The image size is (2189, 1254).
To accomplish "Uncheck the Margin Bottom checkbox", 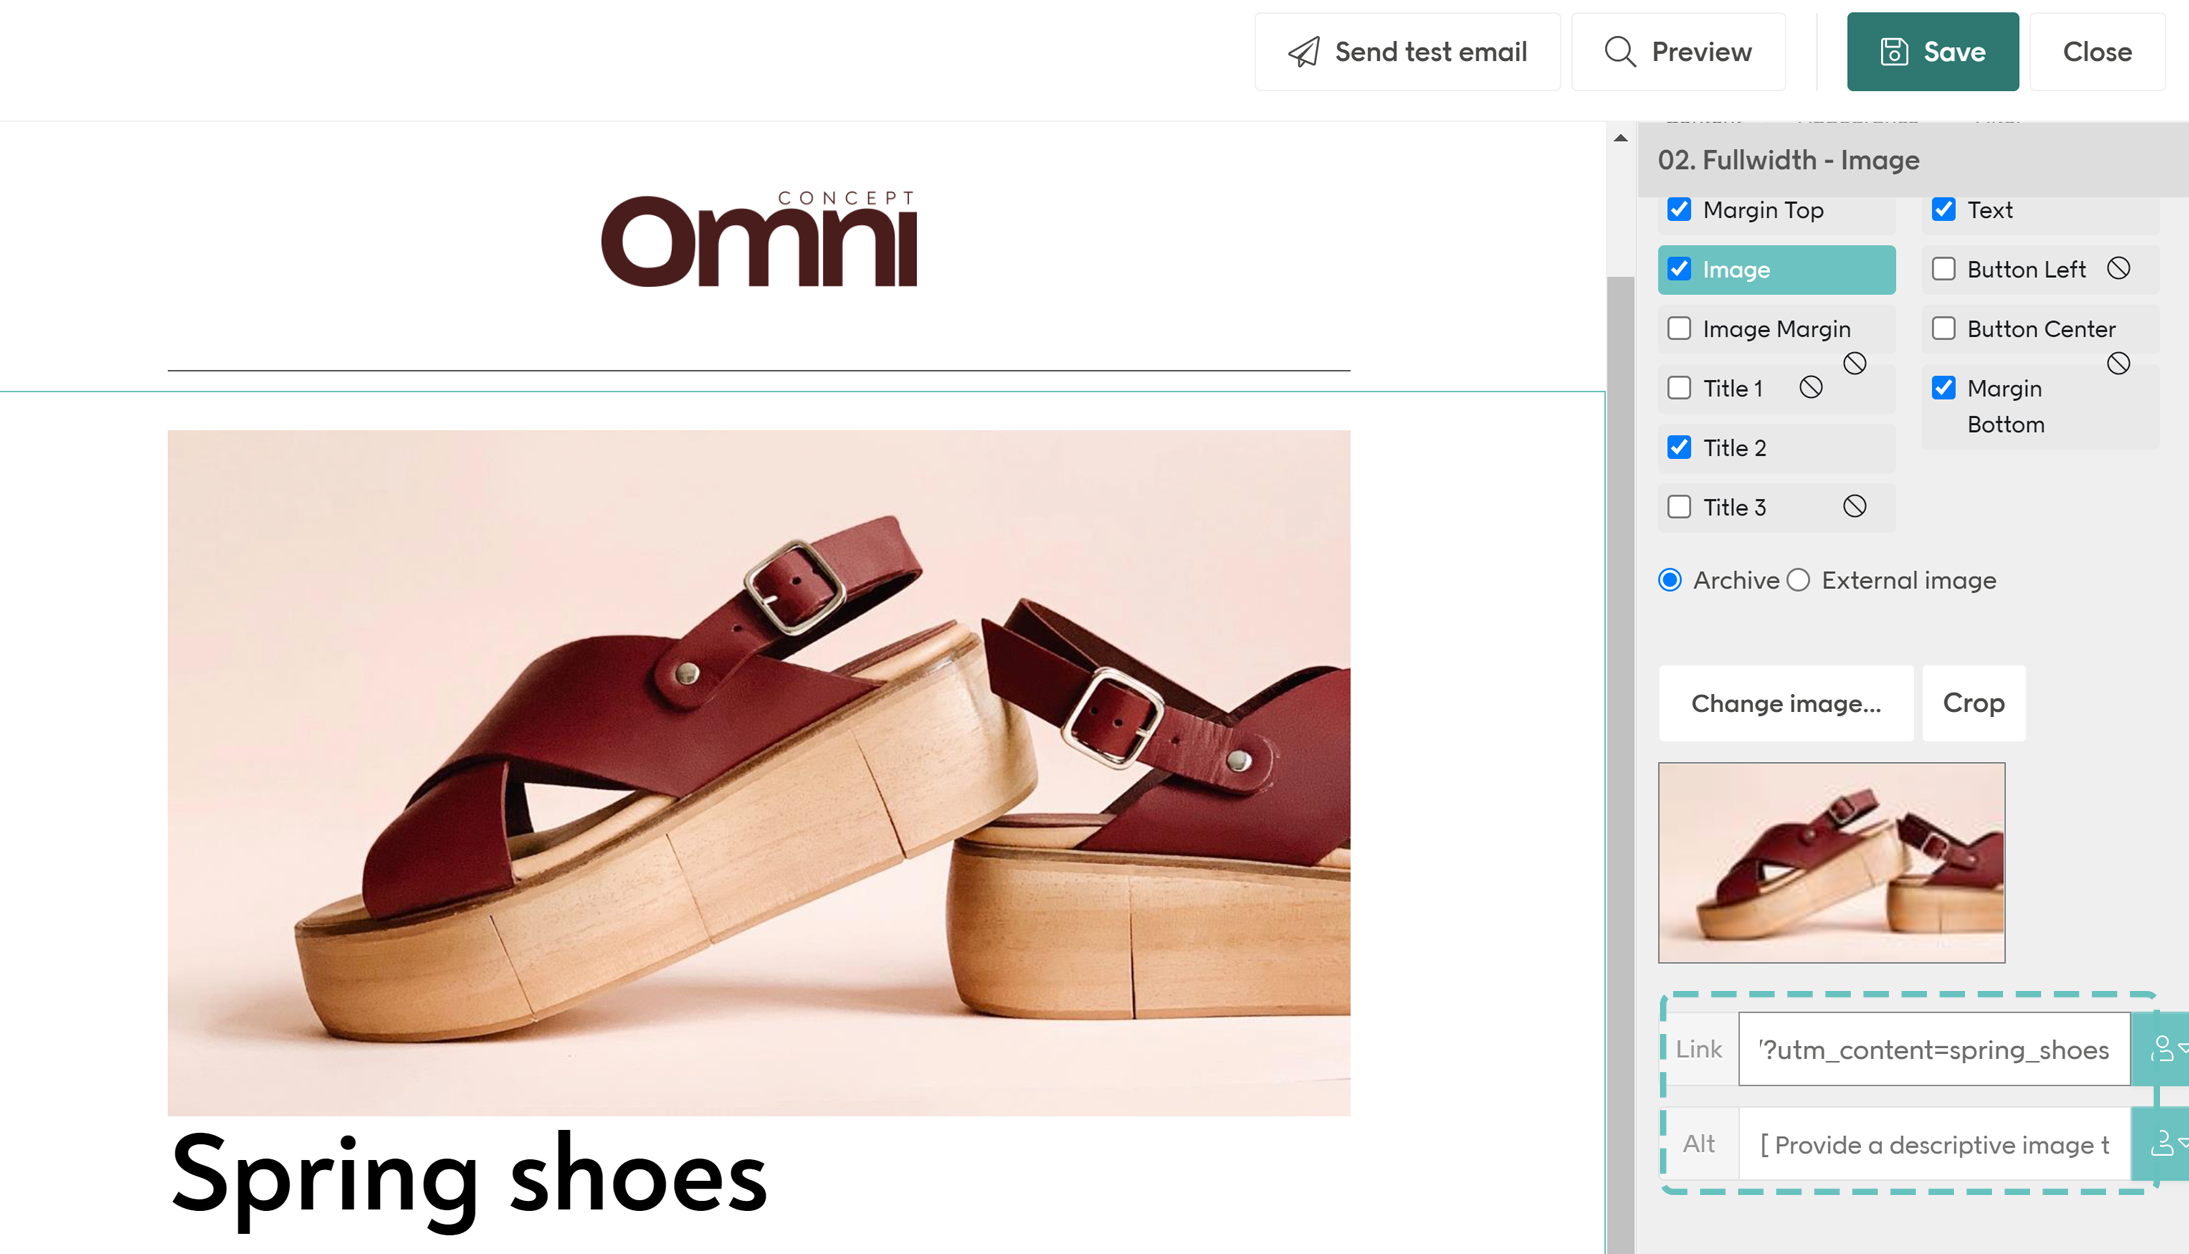I will pos(1943,387).
